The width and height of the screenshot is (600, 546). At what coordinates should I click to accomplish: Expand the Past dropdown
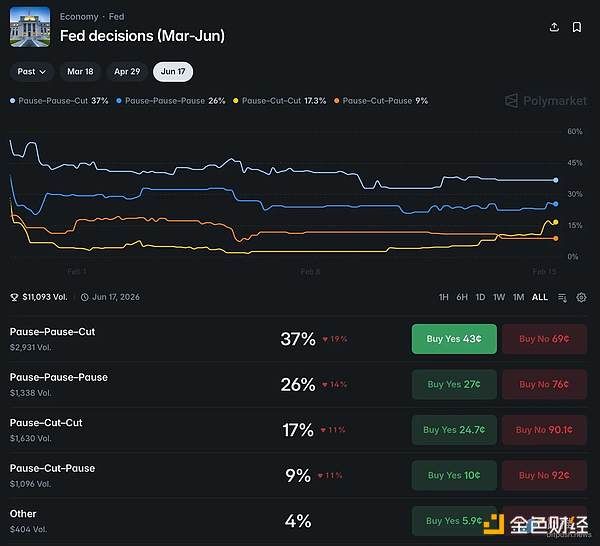pos(32,72)
